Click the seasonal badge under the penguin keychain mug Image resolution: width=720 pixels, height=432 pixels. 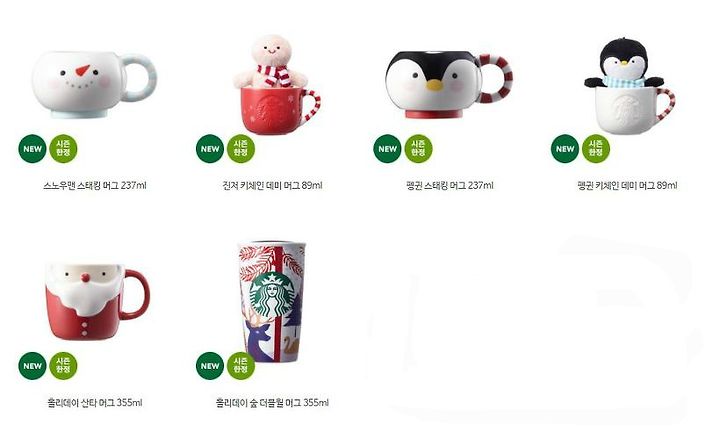pyautogui.click(x=596, y=149)
